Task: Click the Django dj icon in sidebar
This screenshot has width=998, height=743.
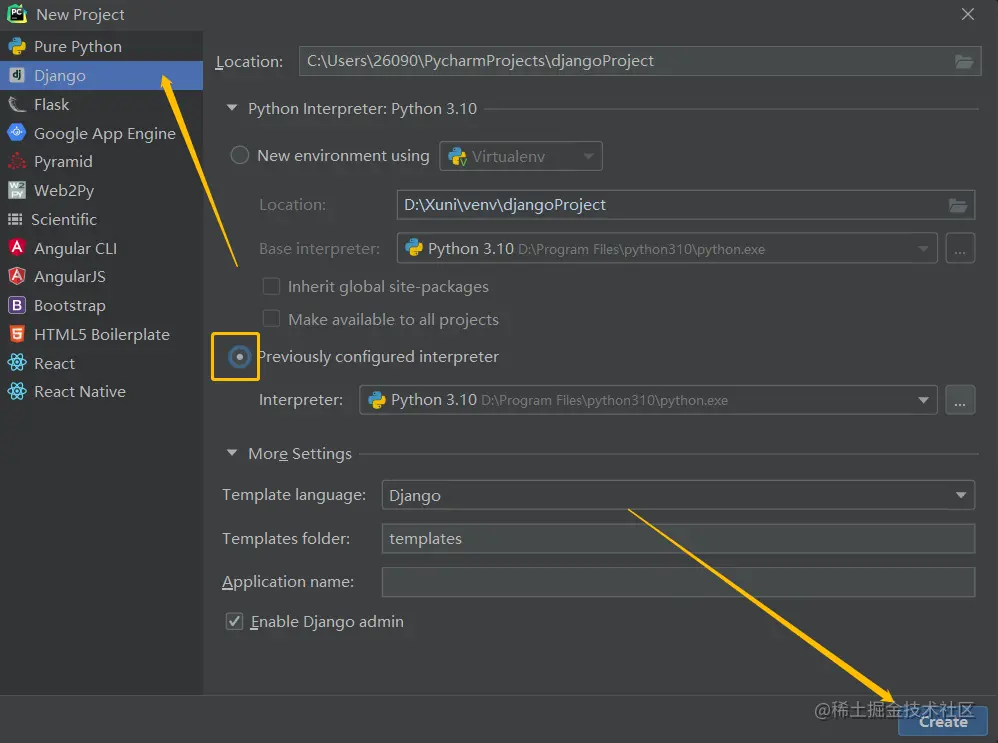Action: tap(17, 75)
